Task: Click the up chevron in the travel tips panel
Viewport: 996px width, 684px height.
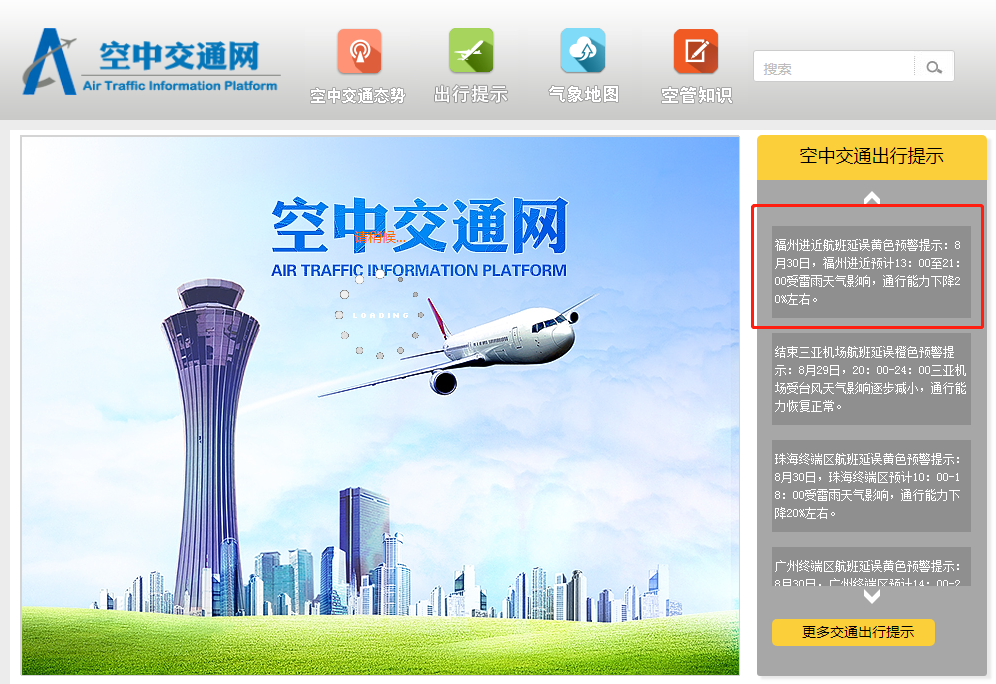Action: pyautogui.click(x=872, y=198)
